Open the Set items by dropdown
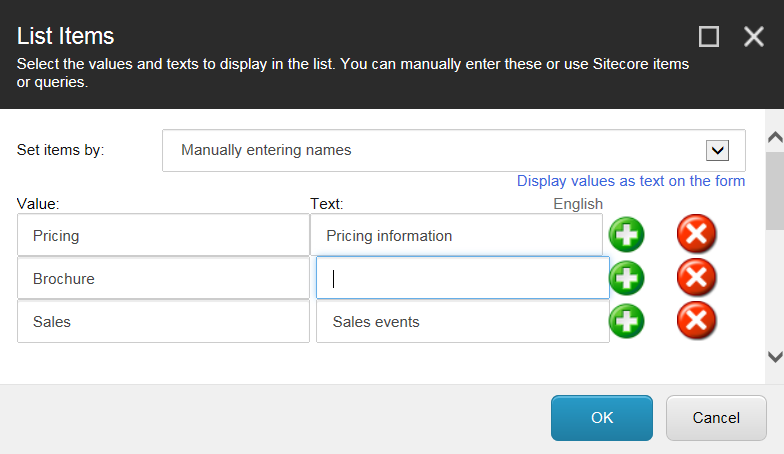 [453, 150]
